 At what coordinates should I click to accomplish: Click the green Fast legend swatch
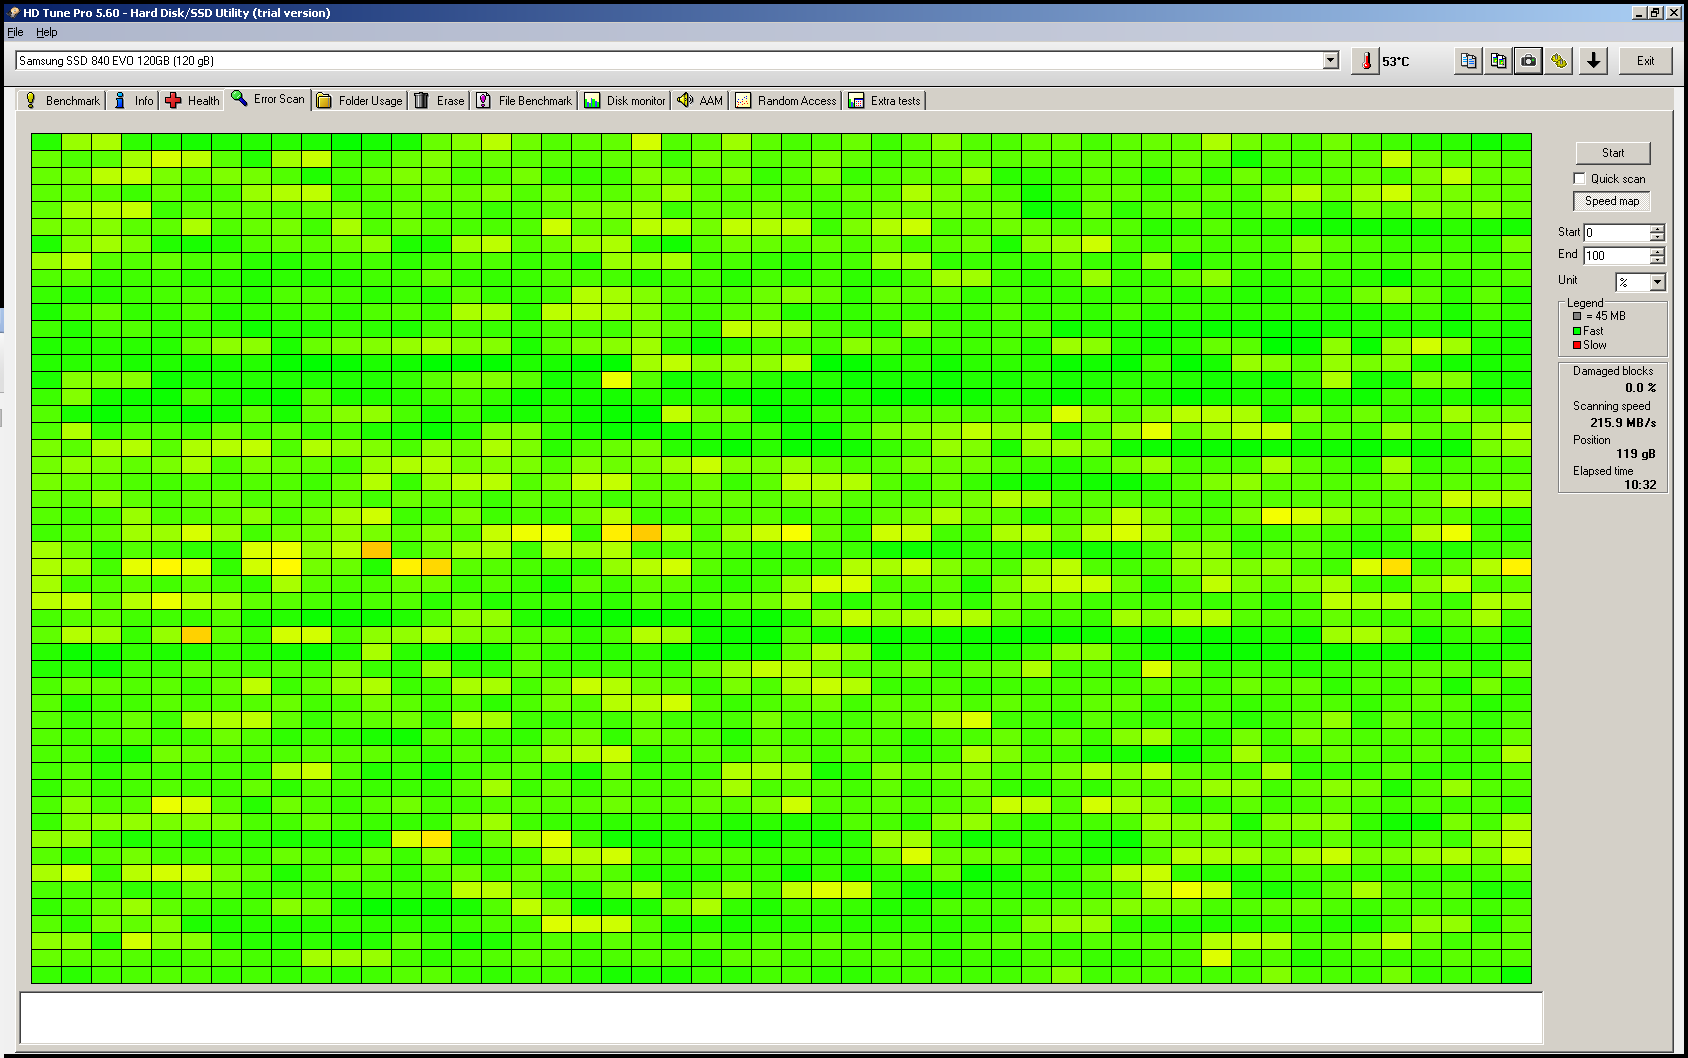coord(1577,331)
